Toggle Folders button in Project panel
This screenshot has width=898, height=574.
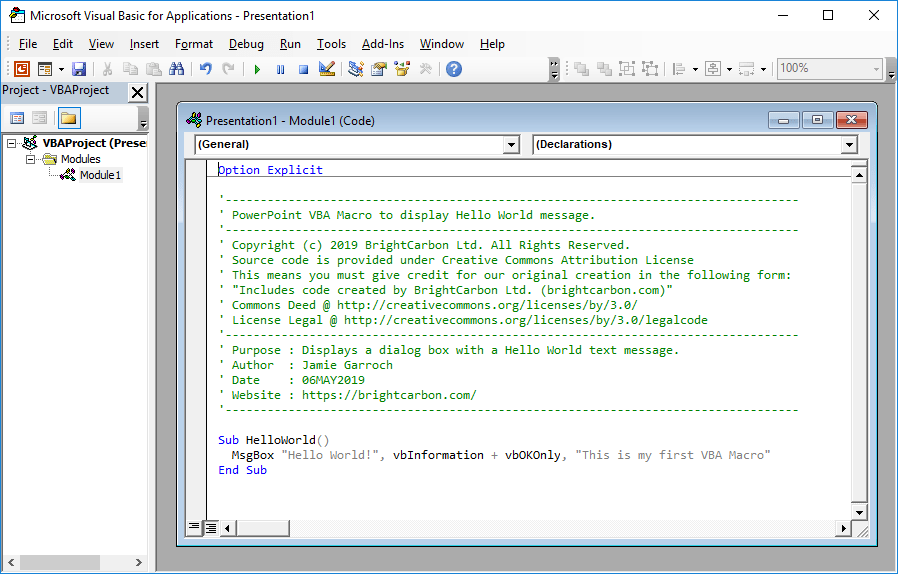tap(69, 118)
